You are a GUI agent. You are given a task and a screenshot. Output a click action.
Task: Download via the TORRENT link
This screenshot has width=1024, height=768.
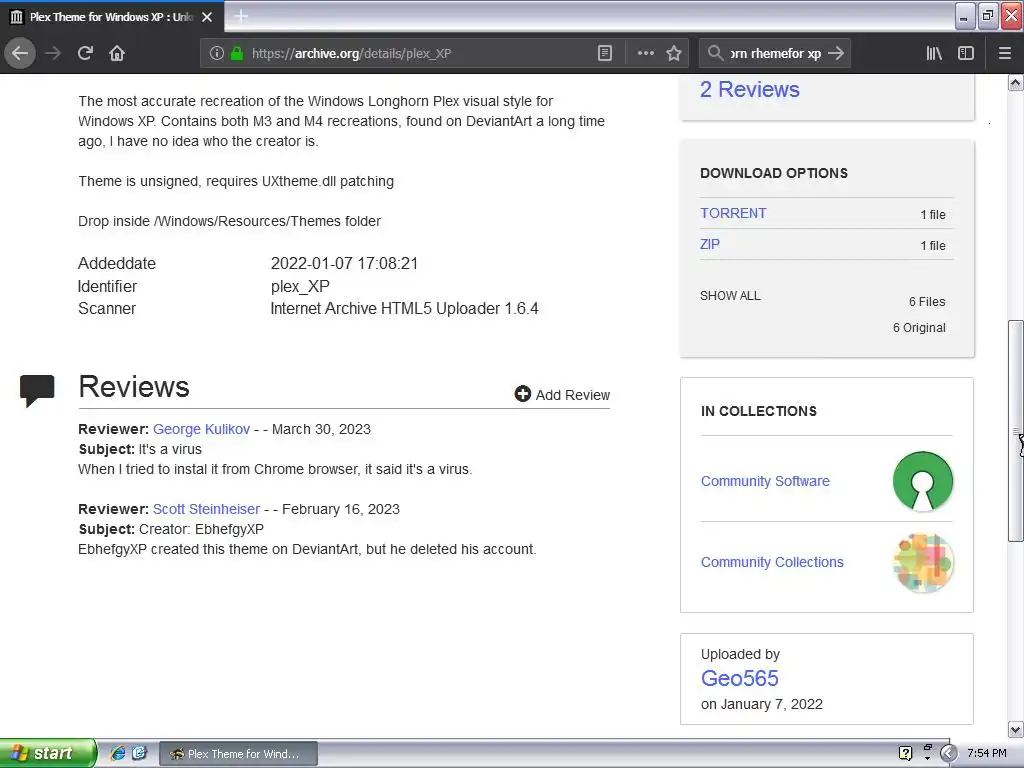click(733, 214)
